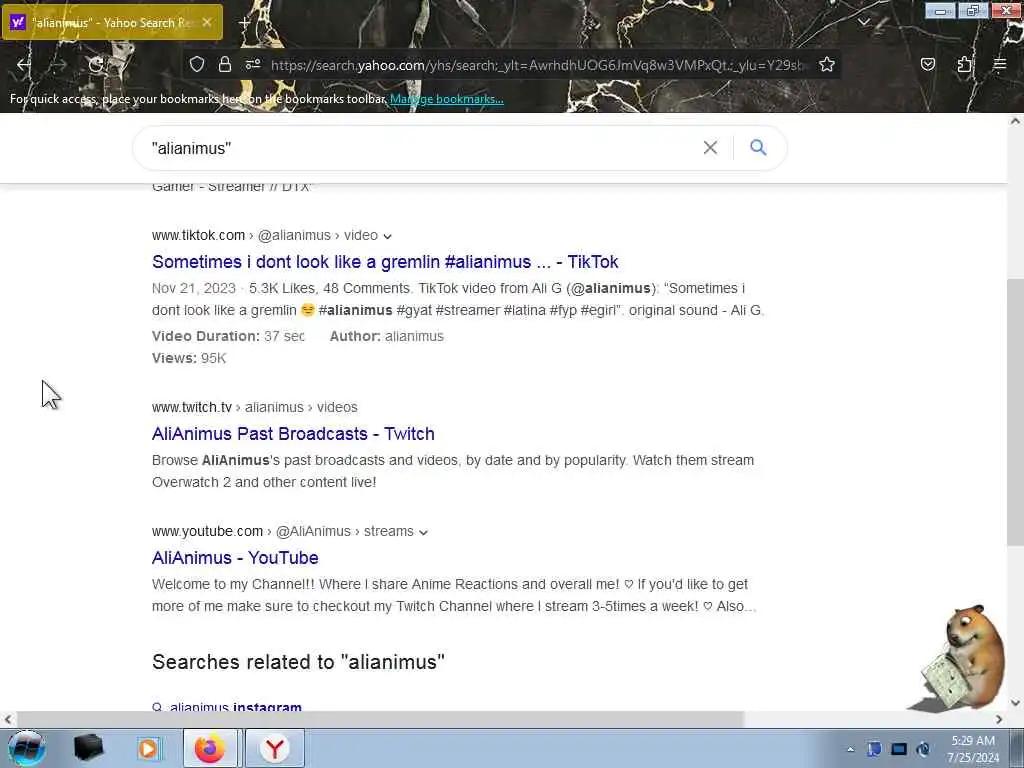Open the Manage bookmarks link
1024x768 pixels.
coord(447,99)
